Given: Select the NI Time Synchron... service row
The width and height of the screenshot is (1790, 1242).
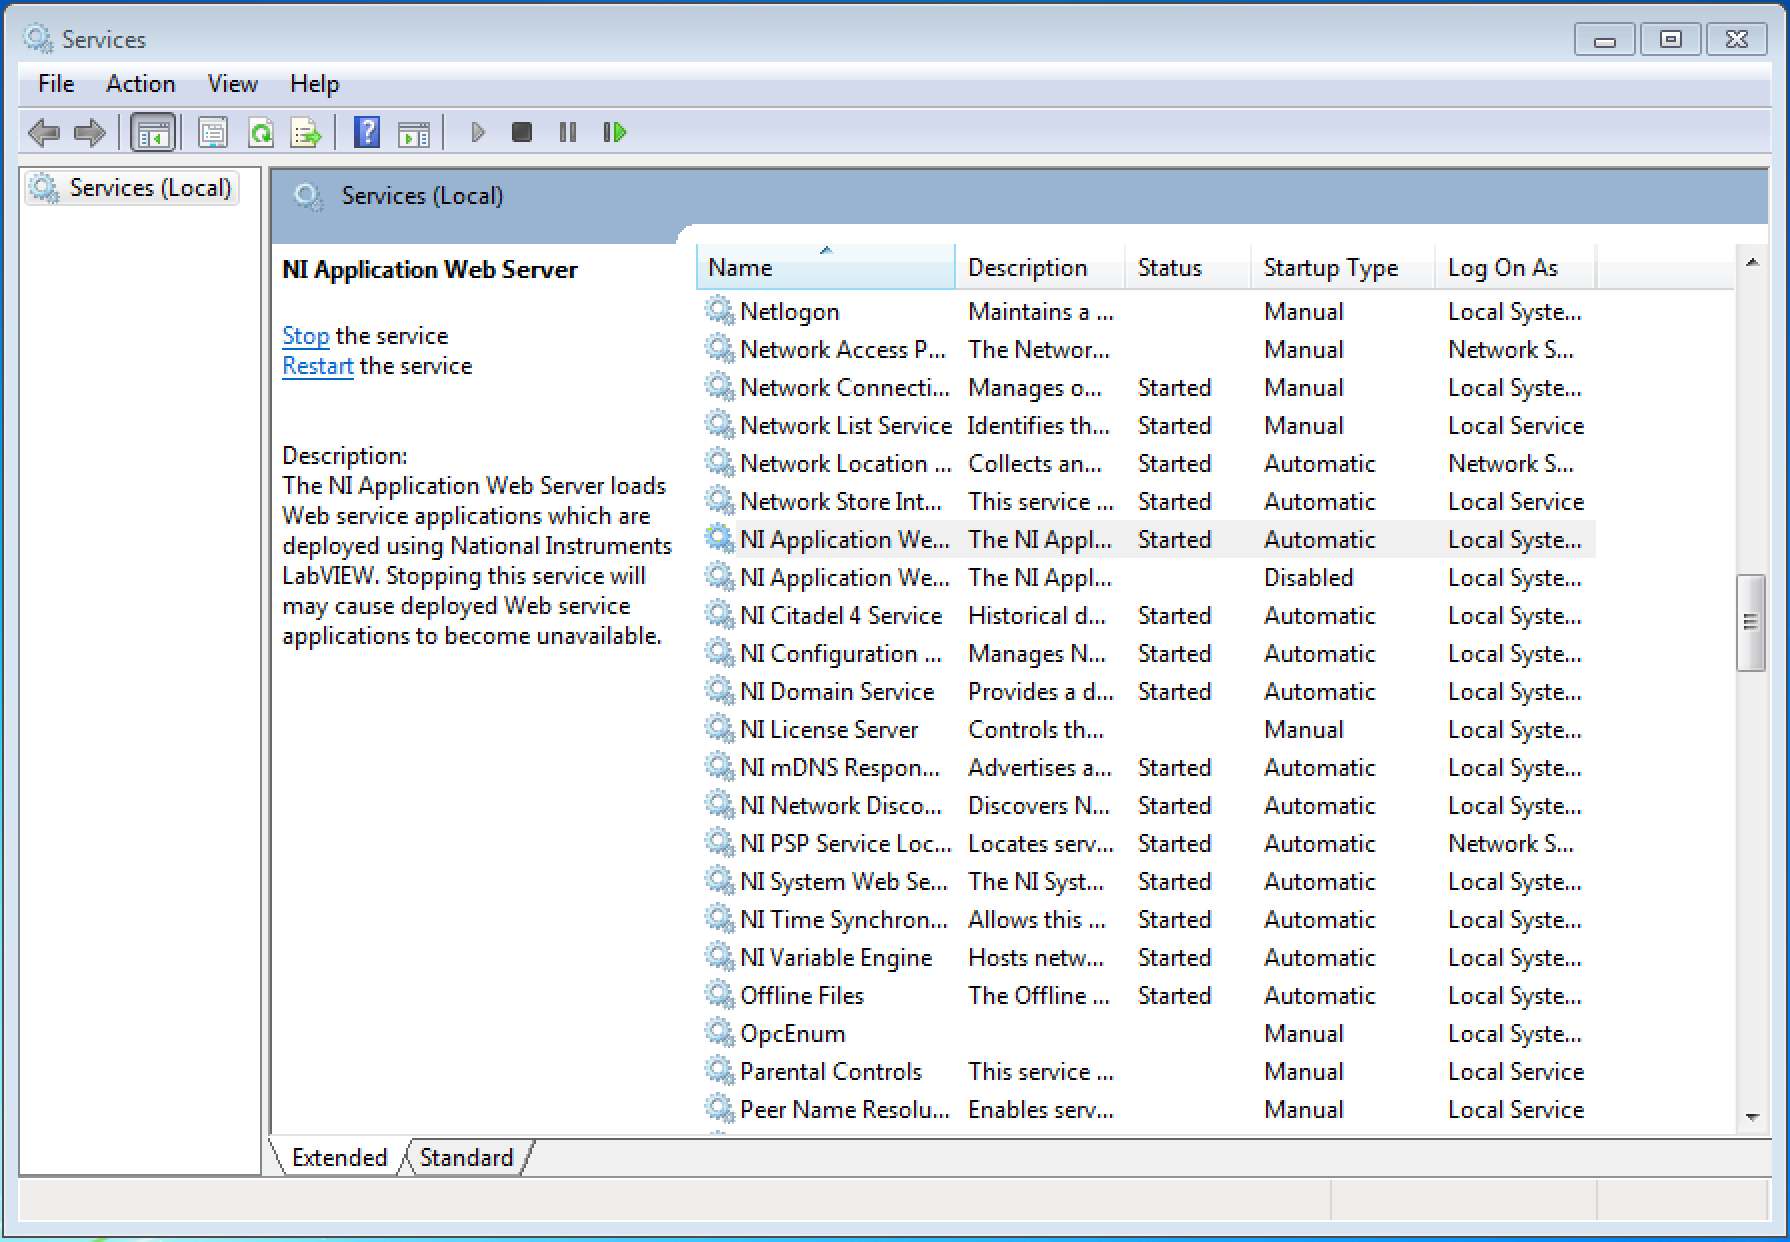Looking at the screenshot, I should pos(1148,919).
